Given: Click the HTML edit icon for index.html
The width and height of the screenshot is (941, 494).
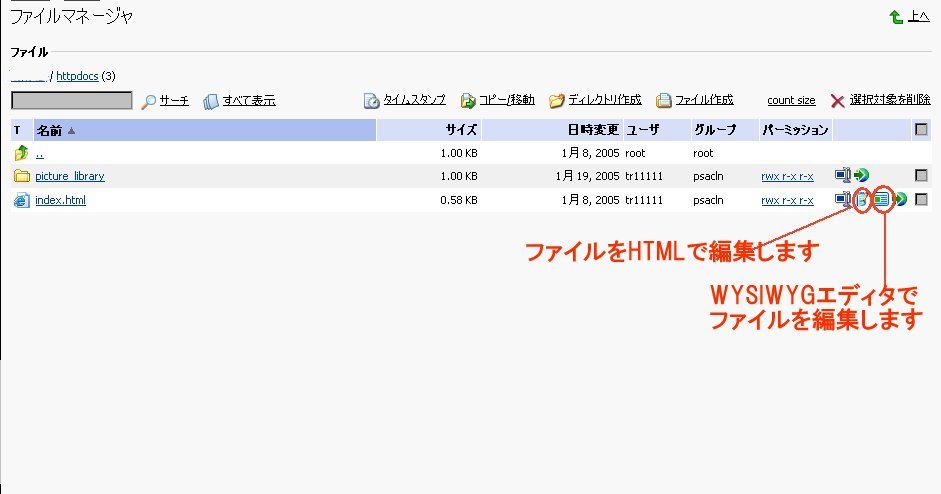Looking at the screenshot, I should point(861,200).
